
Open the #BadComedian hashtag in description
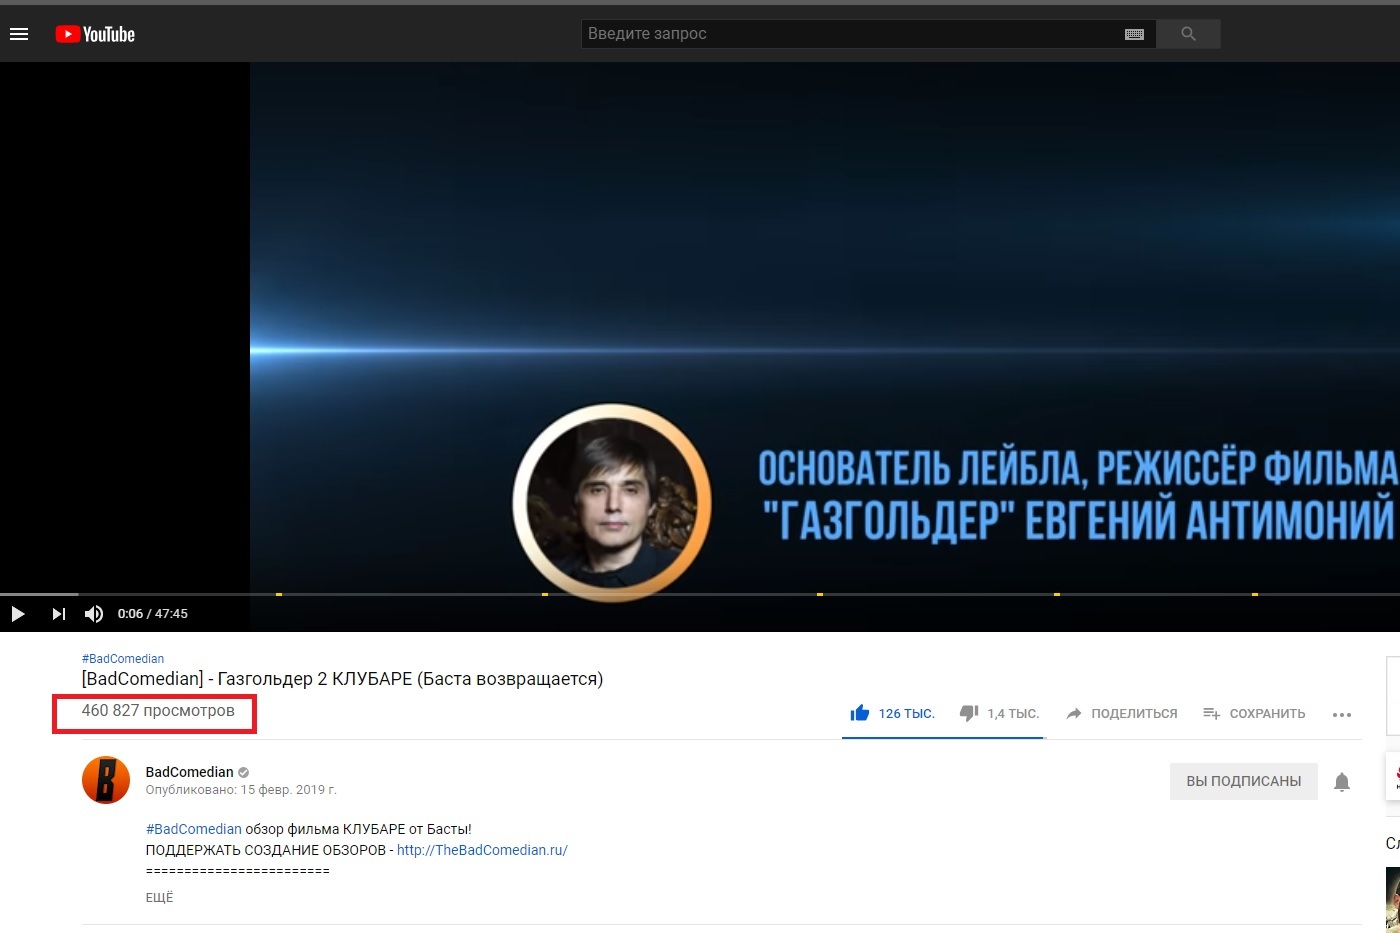coord(194,829)
